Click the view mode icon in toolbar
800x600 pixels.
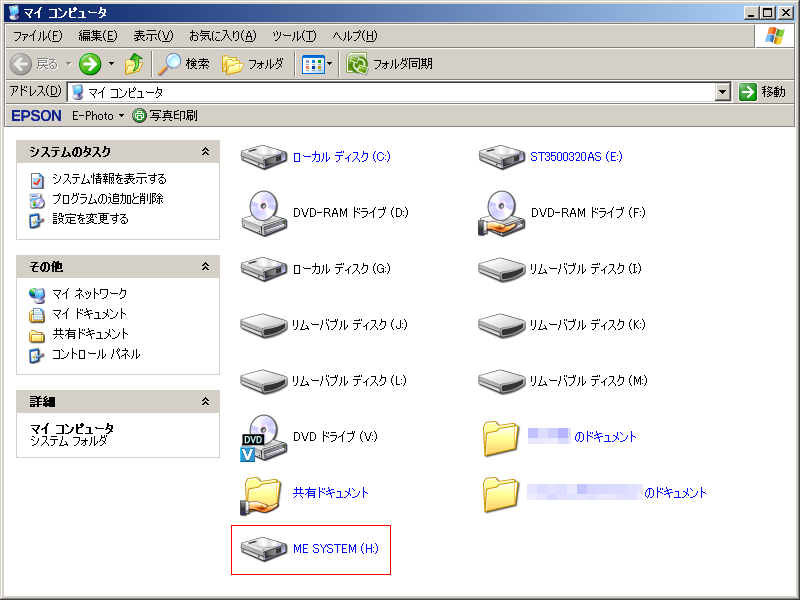(313, 64)
